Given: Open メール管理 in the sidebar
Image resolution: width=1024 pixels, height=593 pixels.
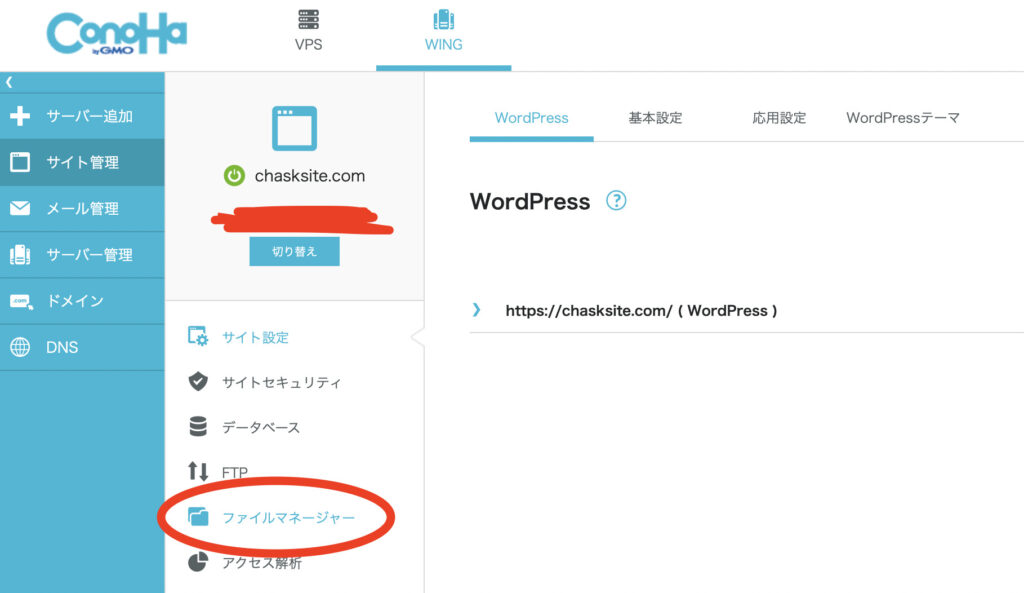Looking at the screenshot, I should click(x=82, y=208).
